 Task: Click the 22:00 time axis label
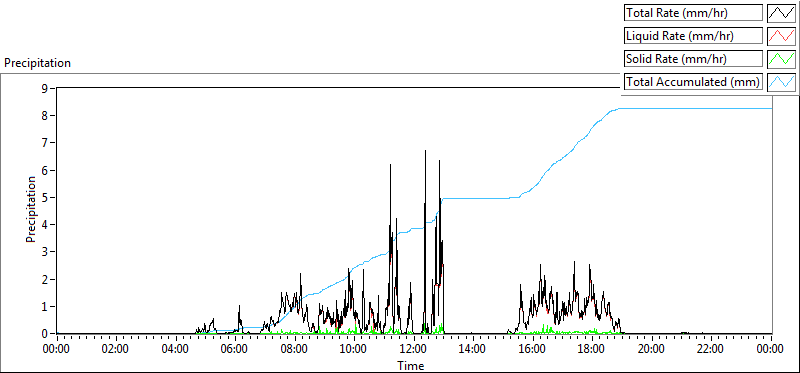pos(711,350)
